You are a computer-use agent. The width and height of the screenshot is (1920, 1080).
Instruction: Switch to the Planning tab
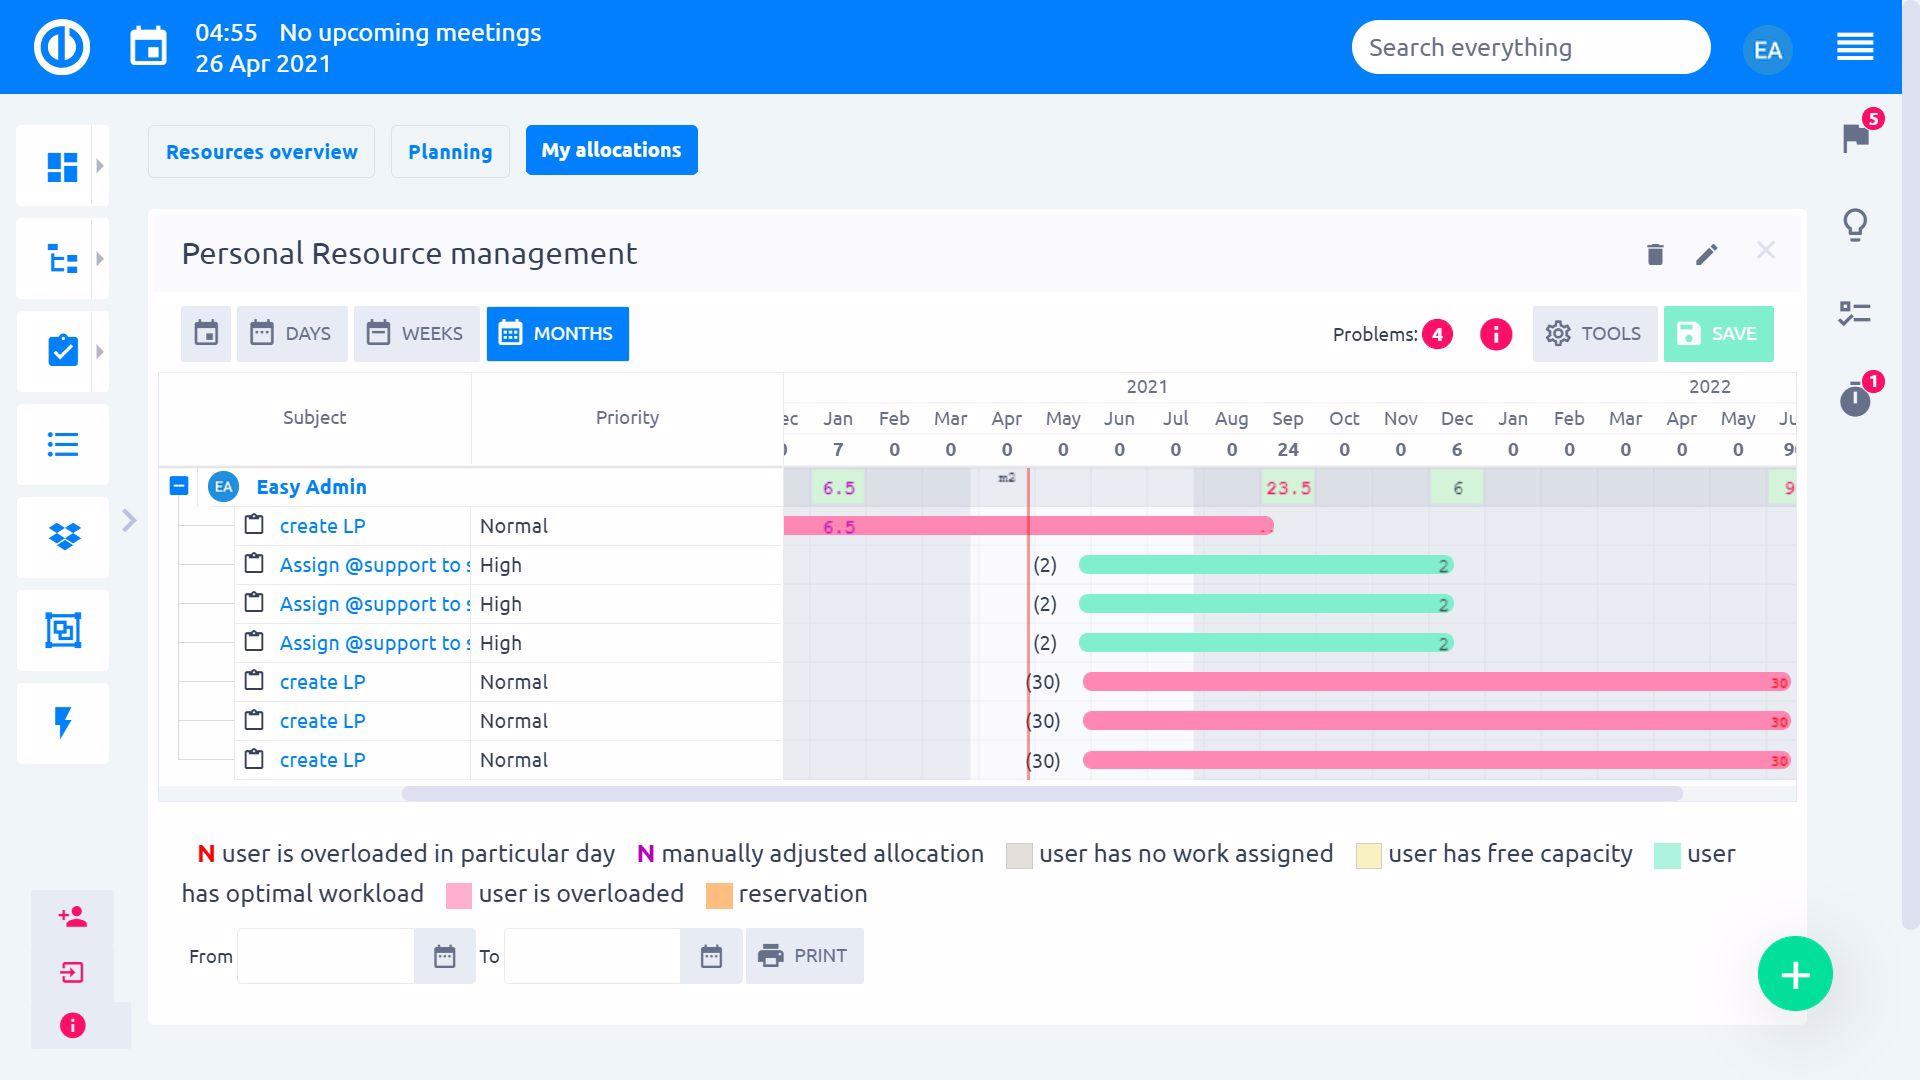450,151
